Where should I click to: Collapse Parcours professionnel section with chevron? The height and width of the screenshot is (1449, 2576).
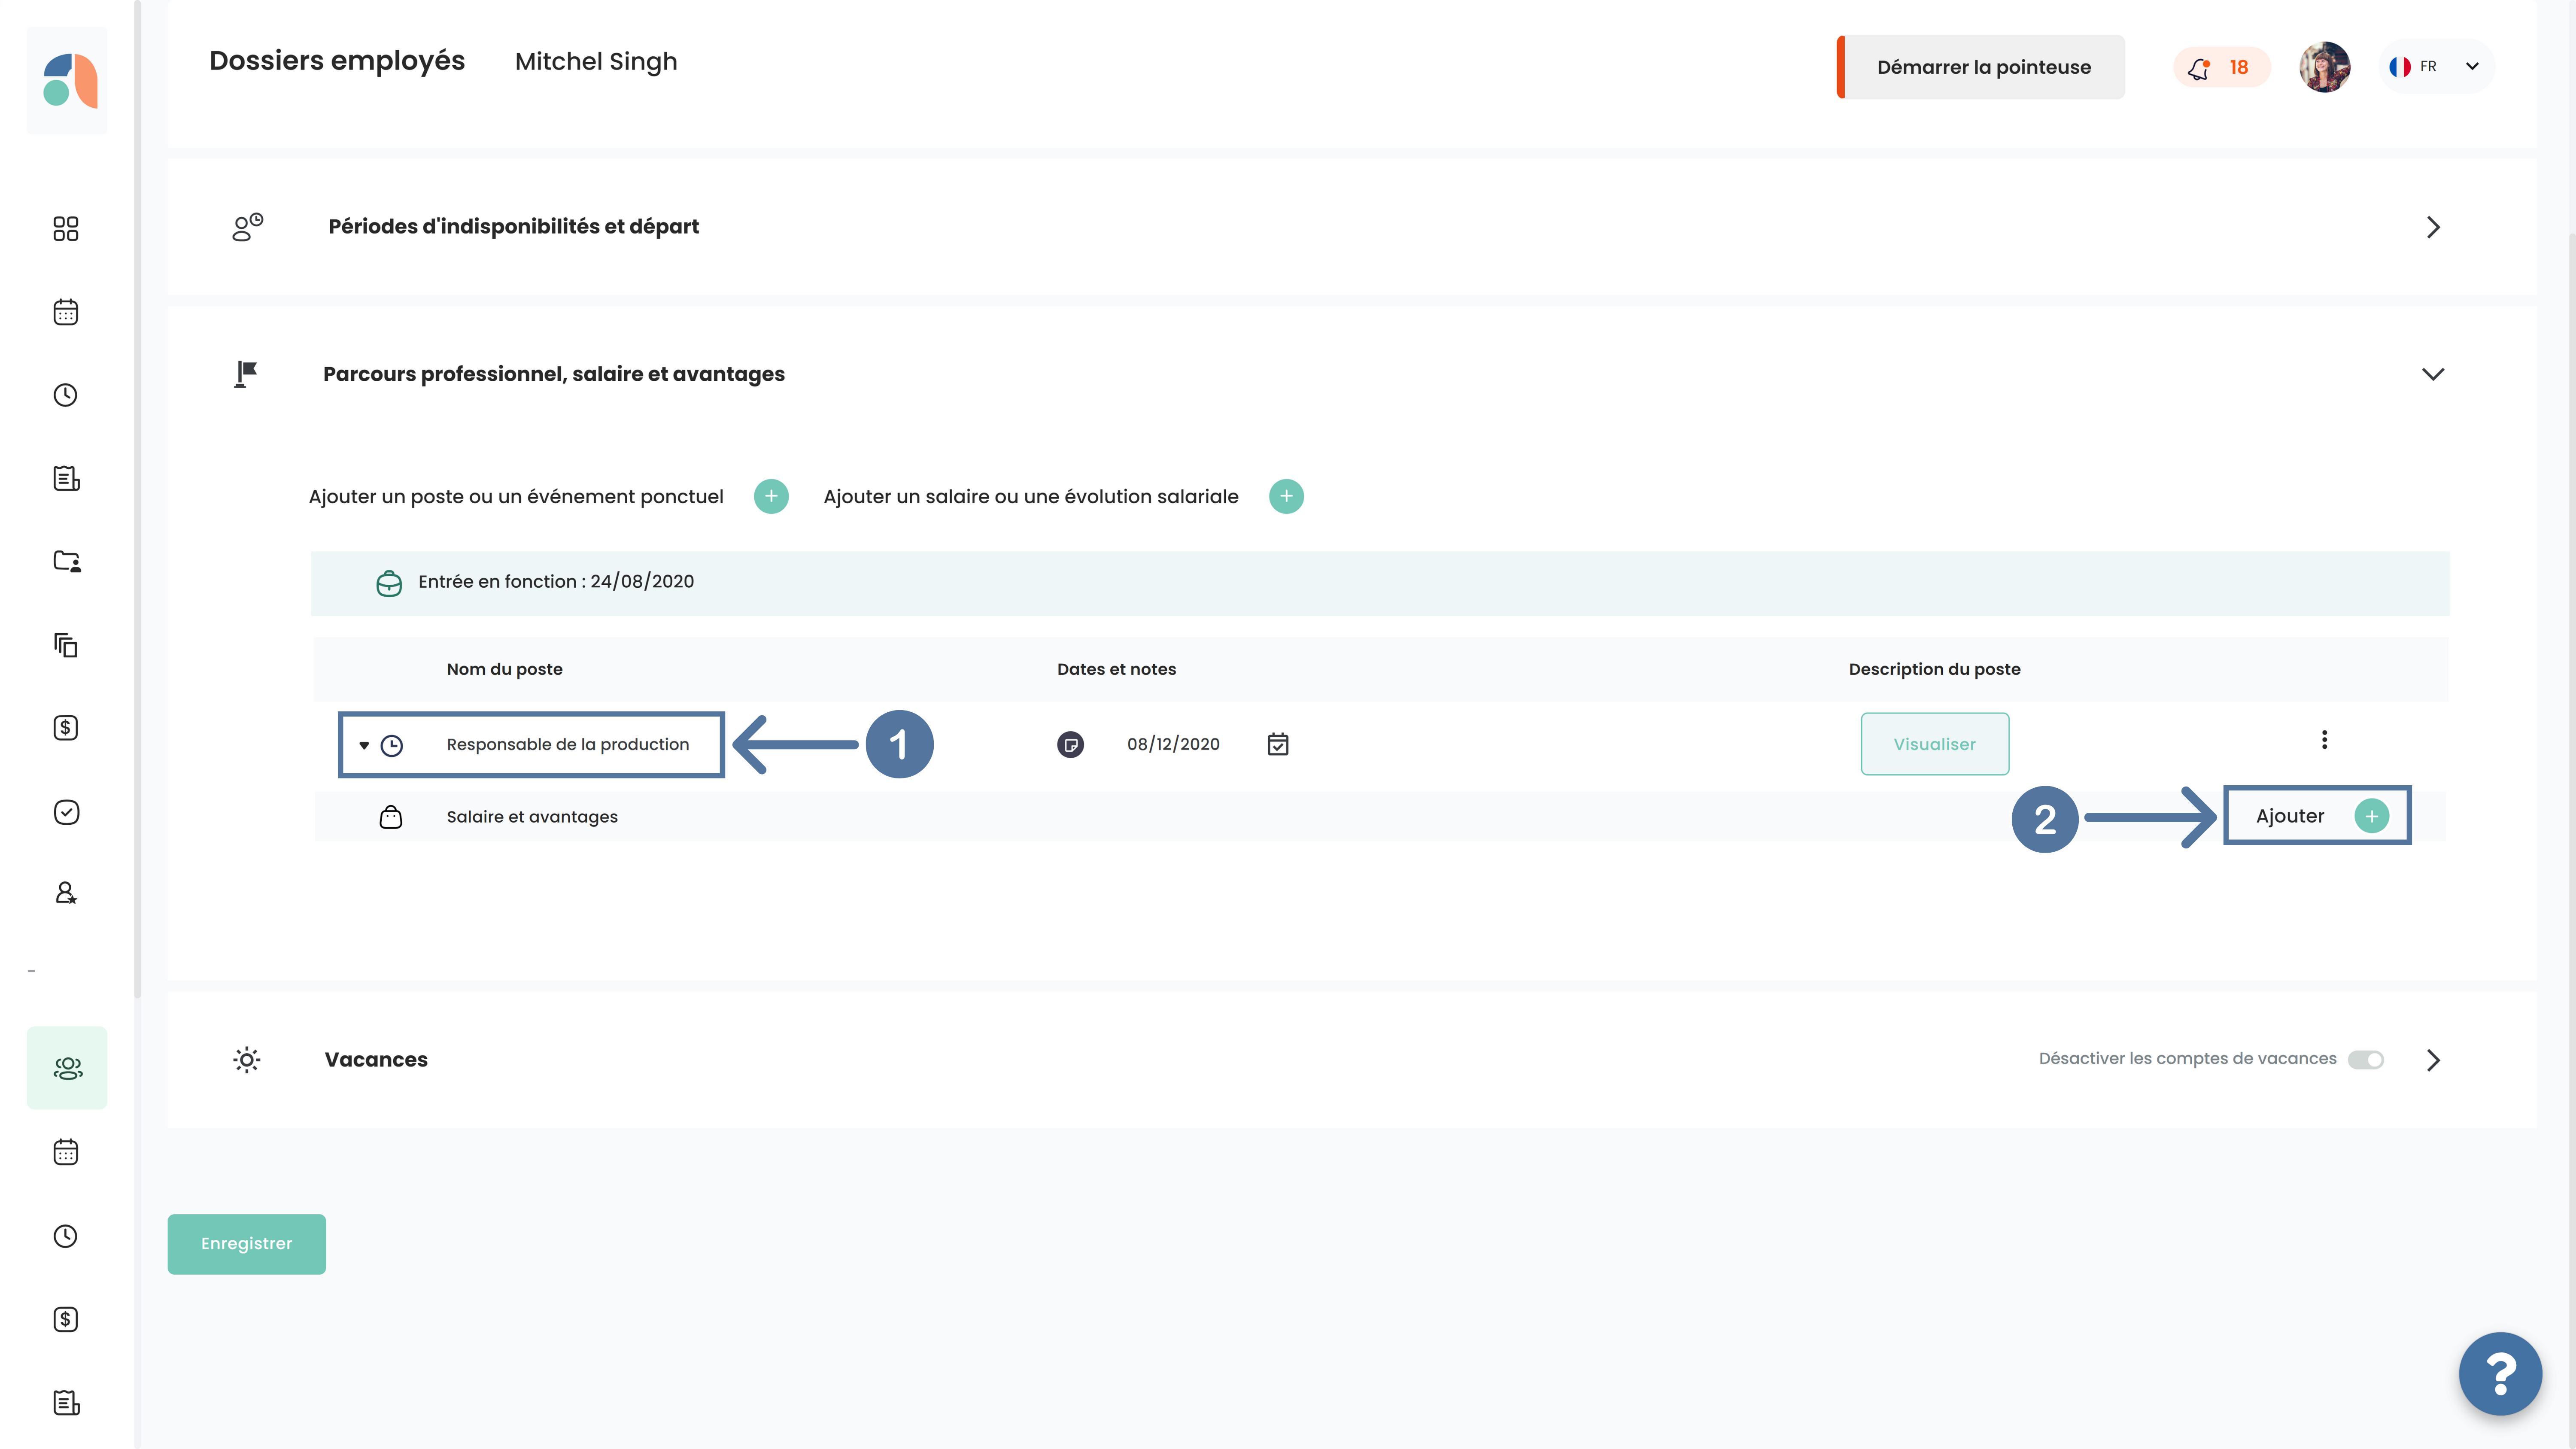point(2433,374)
